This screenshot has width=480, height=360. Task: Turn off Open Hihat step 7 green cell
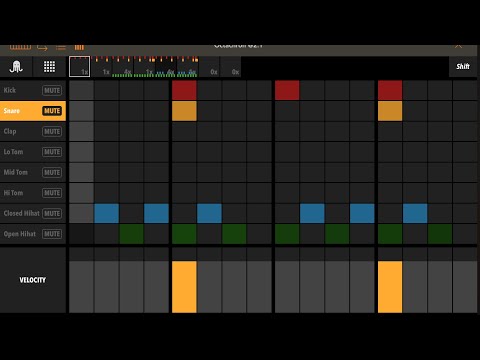pyautogui.click(x=234, y=234)
